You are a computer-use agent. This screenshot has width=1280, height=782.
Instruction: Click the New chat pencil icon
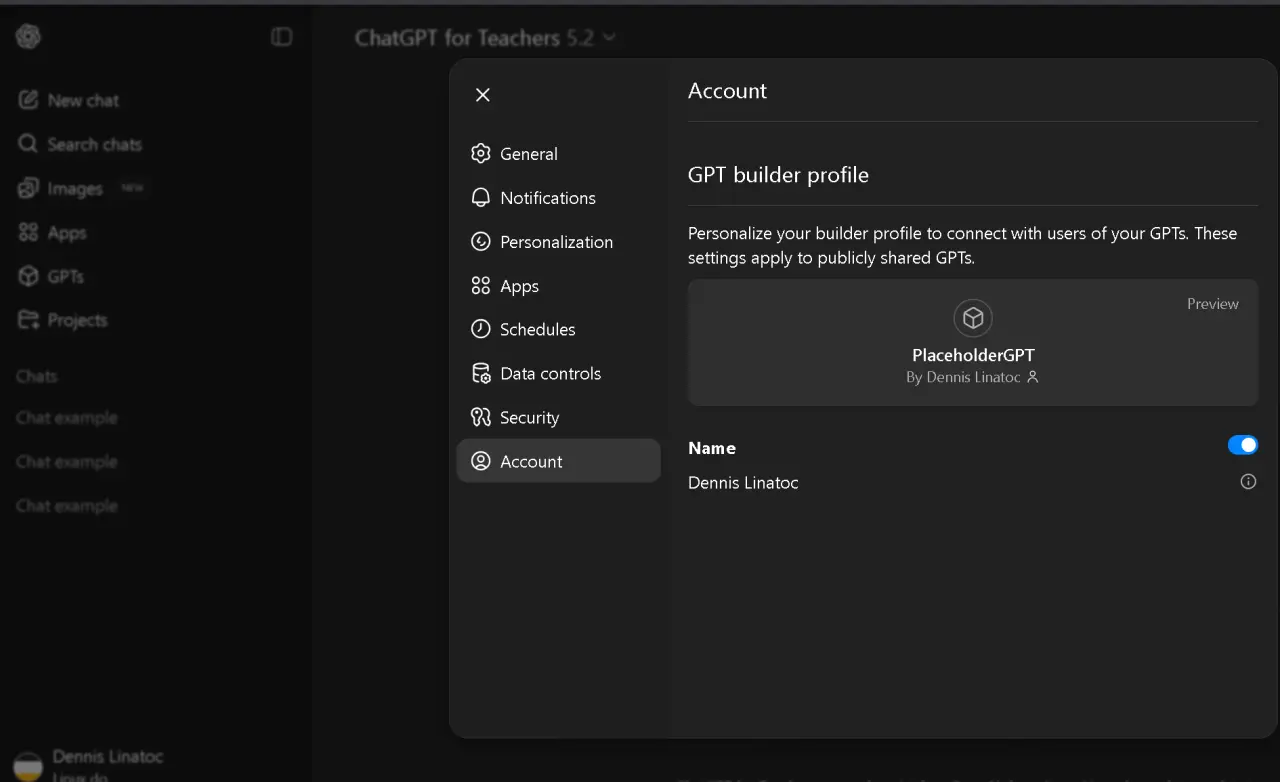pos(28,100)
